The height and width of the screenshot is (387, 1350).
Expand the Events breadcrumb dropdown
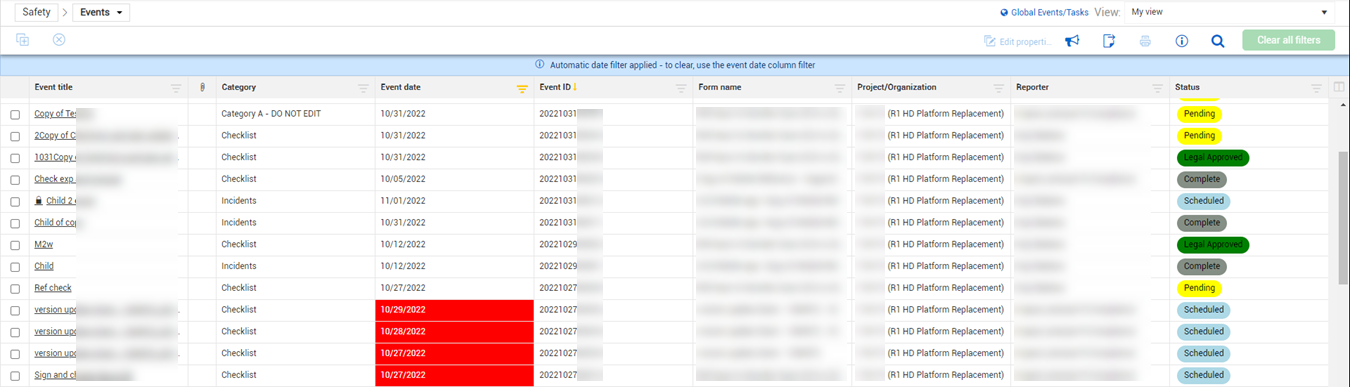coord(101,12)
